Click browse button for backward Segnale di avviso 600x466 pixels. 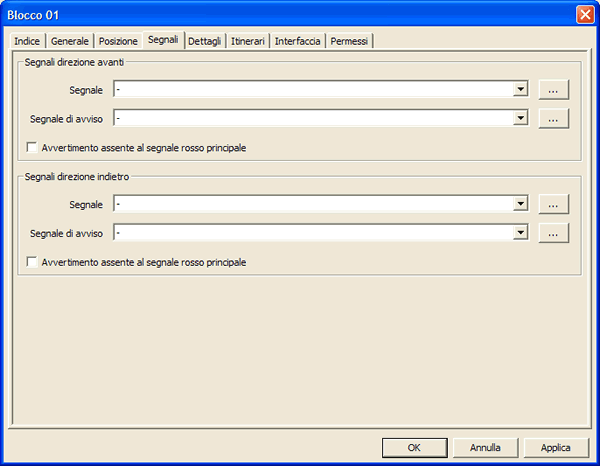click(x=554, y=233)
